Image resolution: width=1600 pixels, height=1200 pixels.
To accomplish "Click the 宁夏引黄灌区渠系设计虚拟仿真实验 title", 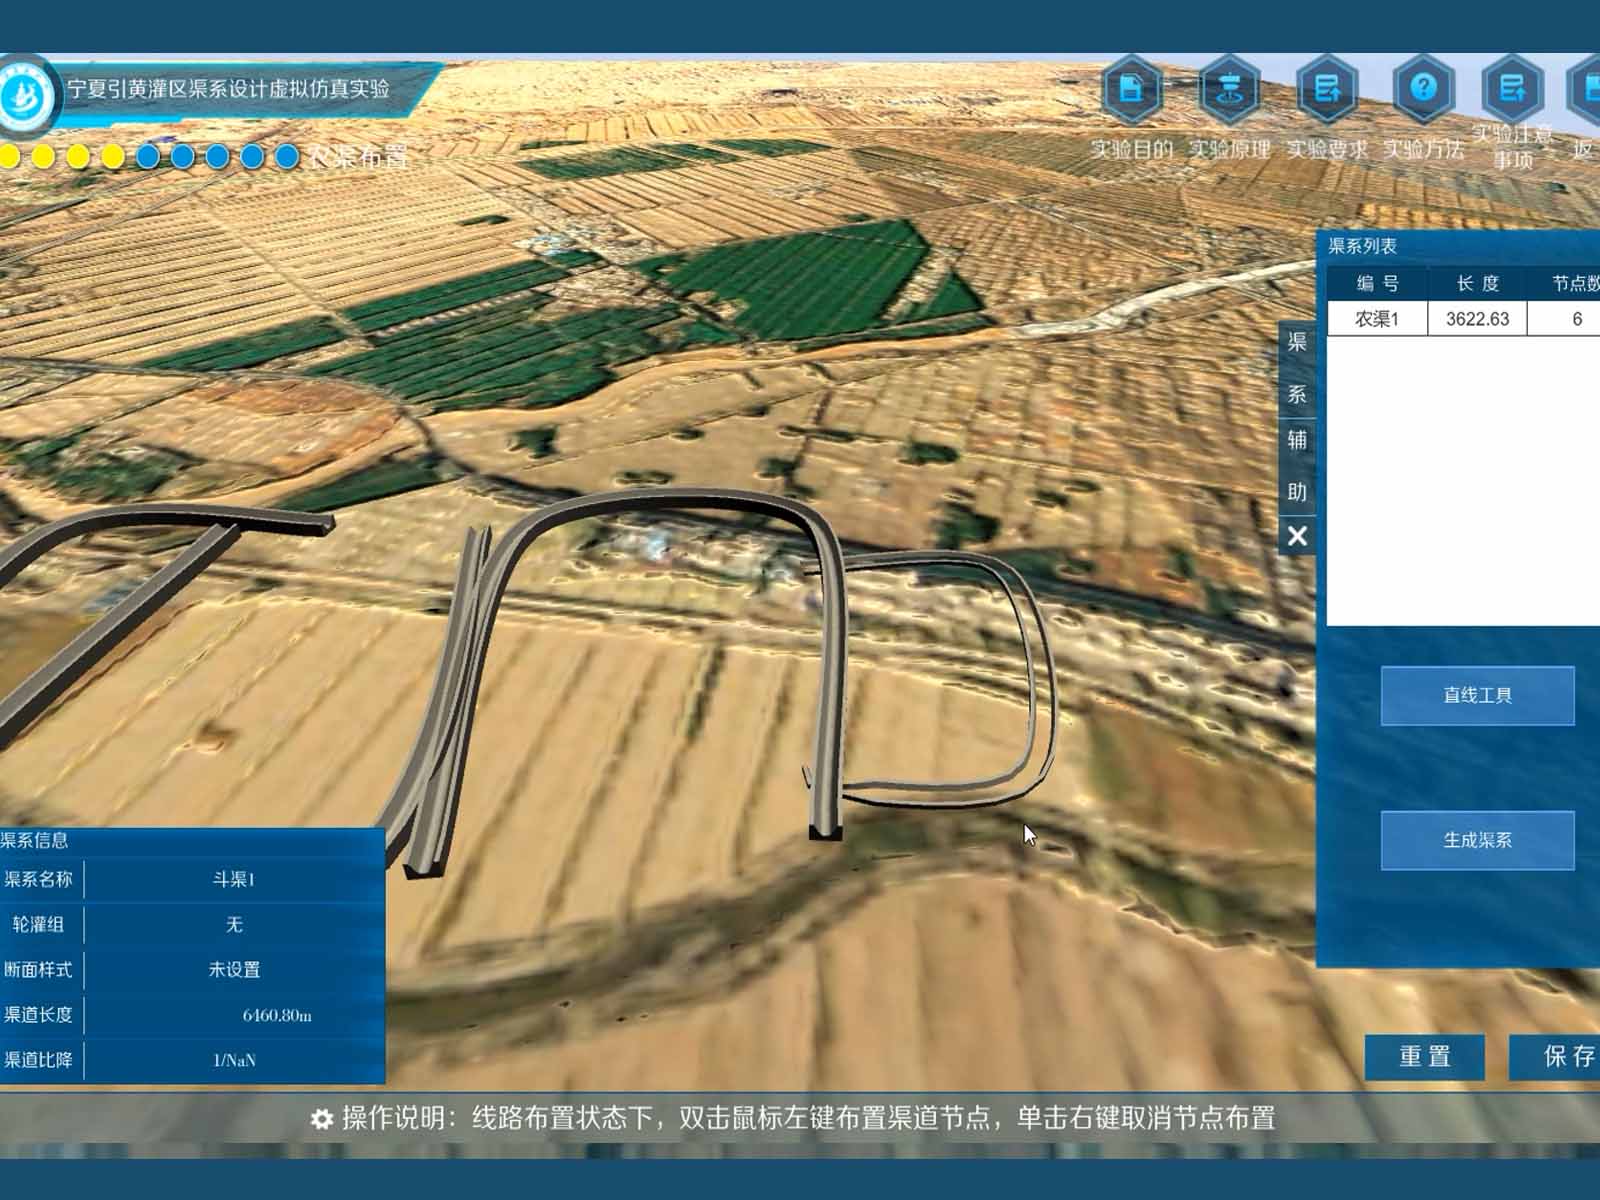I will 228,88.
